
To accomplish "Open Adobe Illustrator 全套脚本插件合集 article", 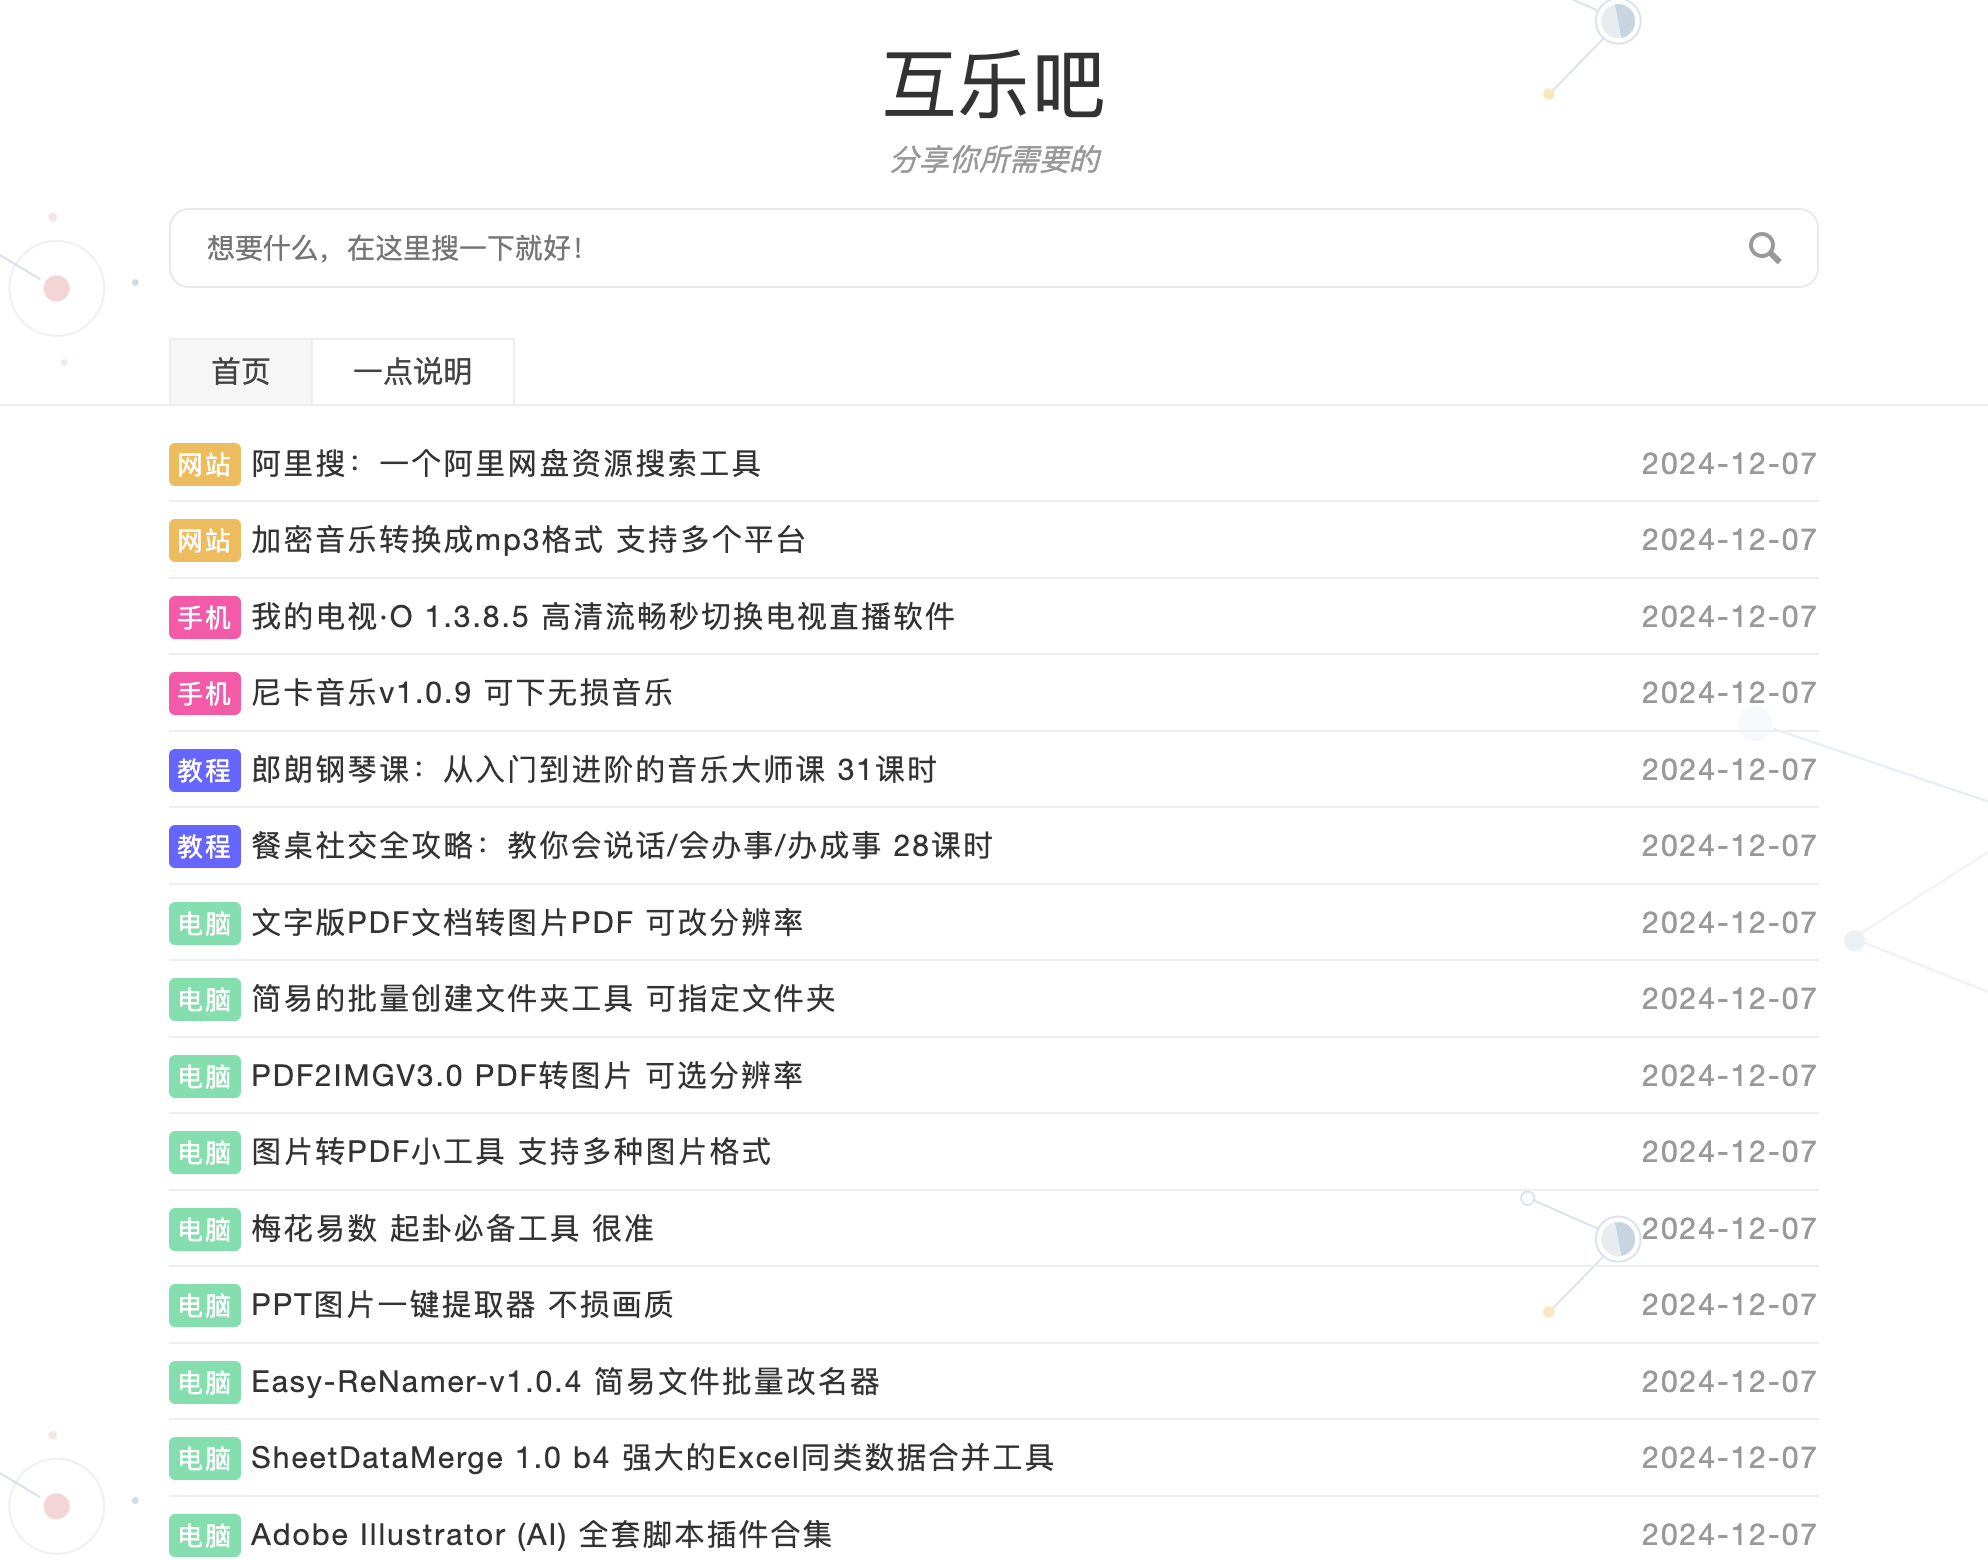I will [x=541, y=1535].
